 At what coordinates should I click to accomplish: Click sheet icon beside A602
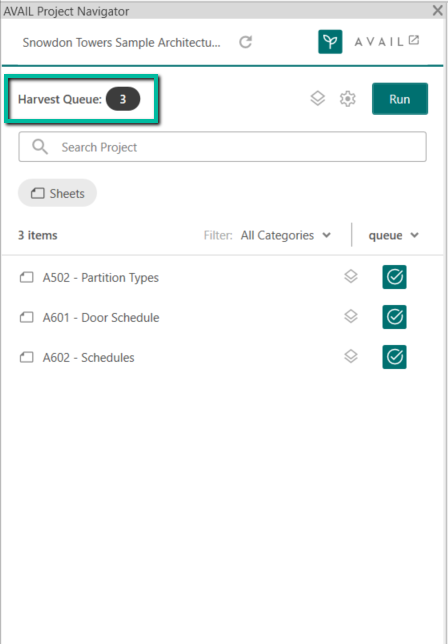point(27,357)
